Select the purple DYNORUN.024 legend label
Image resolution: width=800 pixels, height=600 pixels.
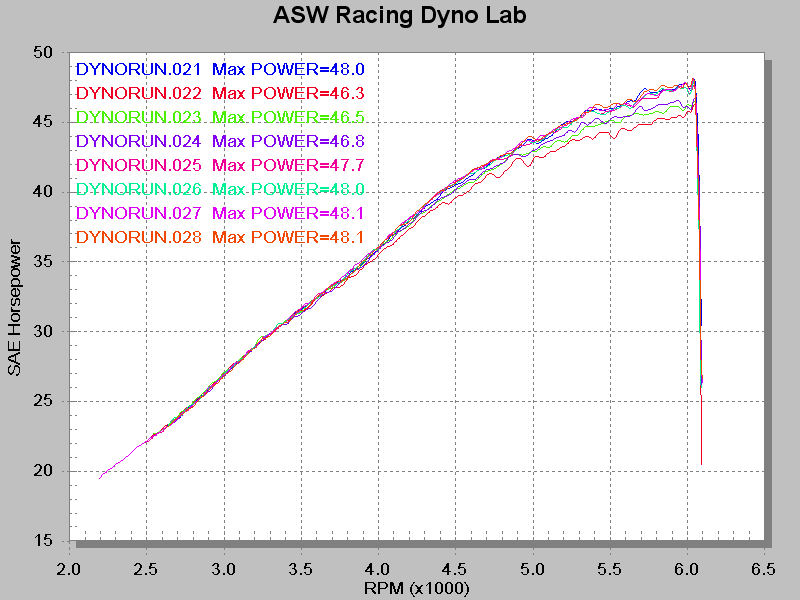coord(138,141)
